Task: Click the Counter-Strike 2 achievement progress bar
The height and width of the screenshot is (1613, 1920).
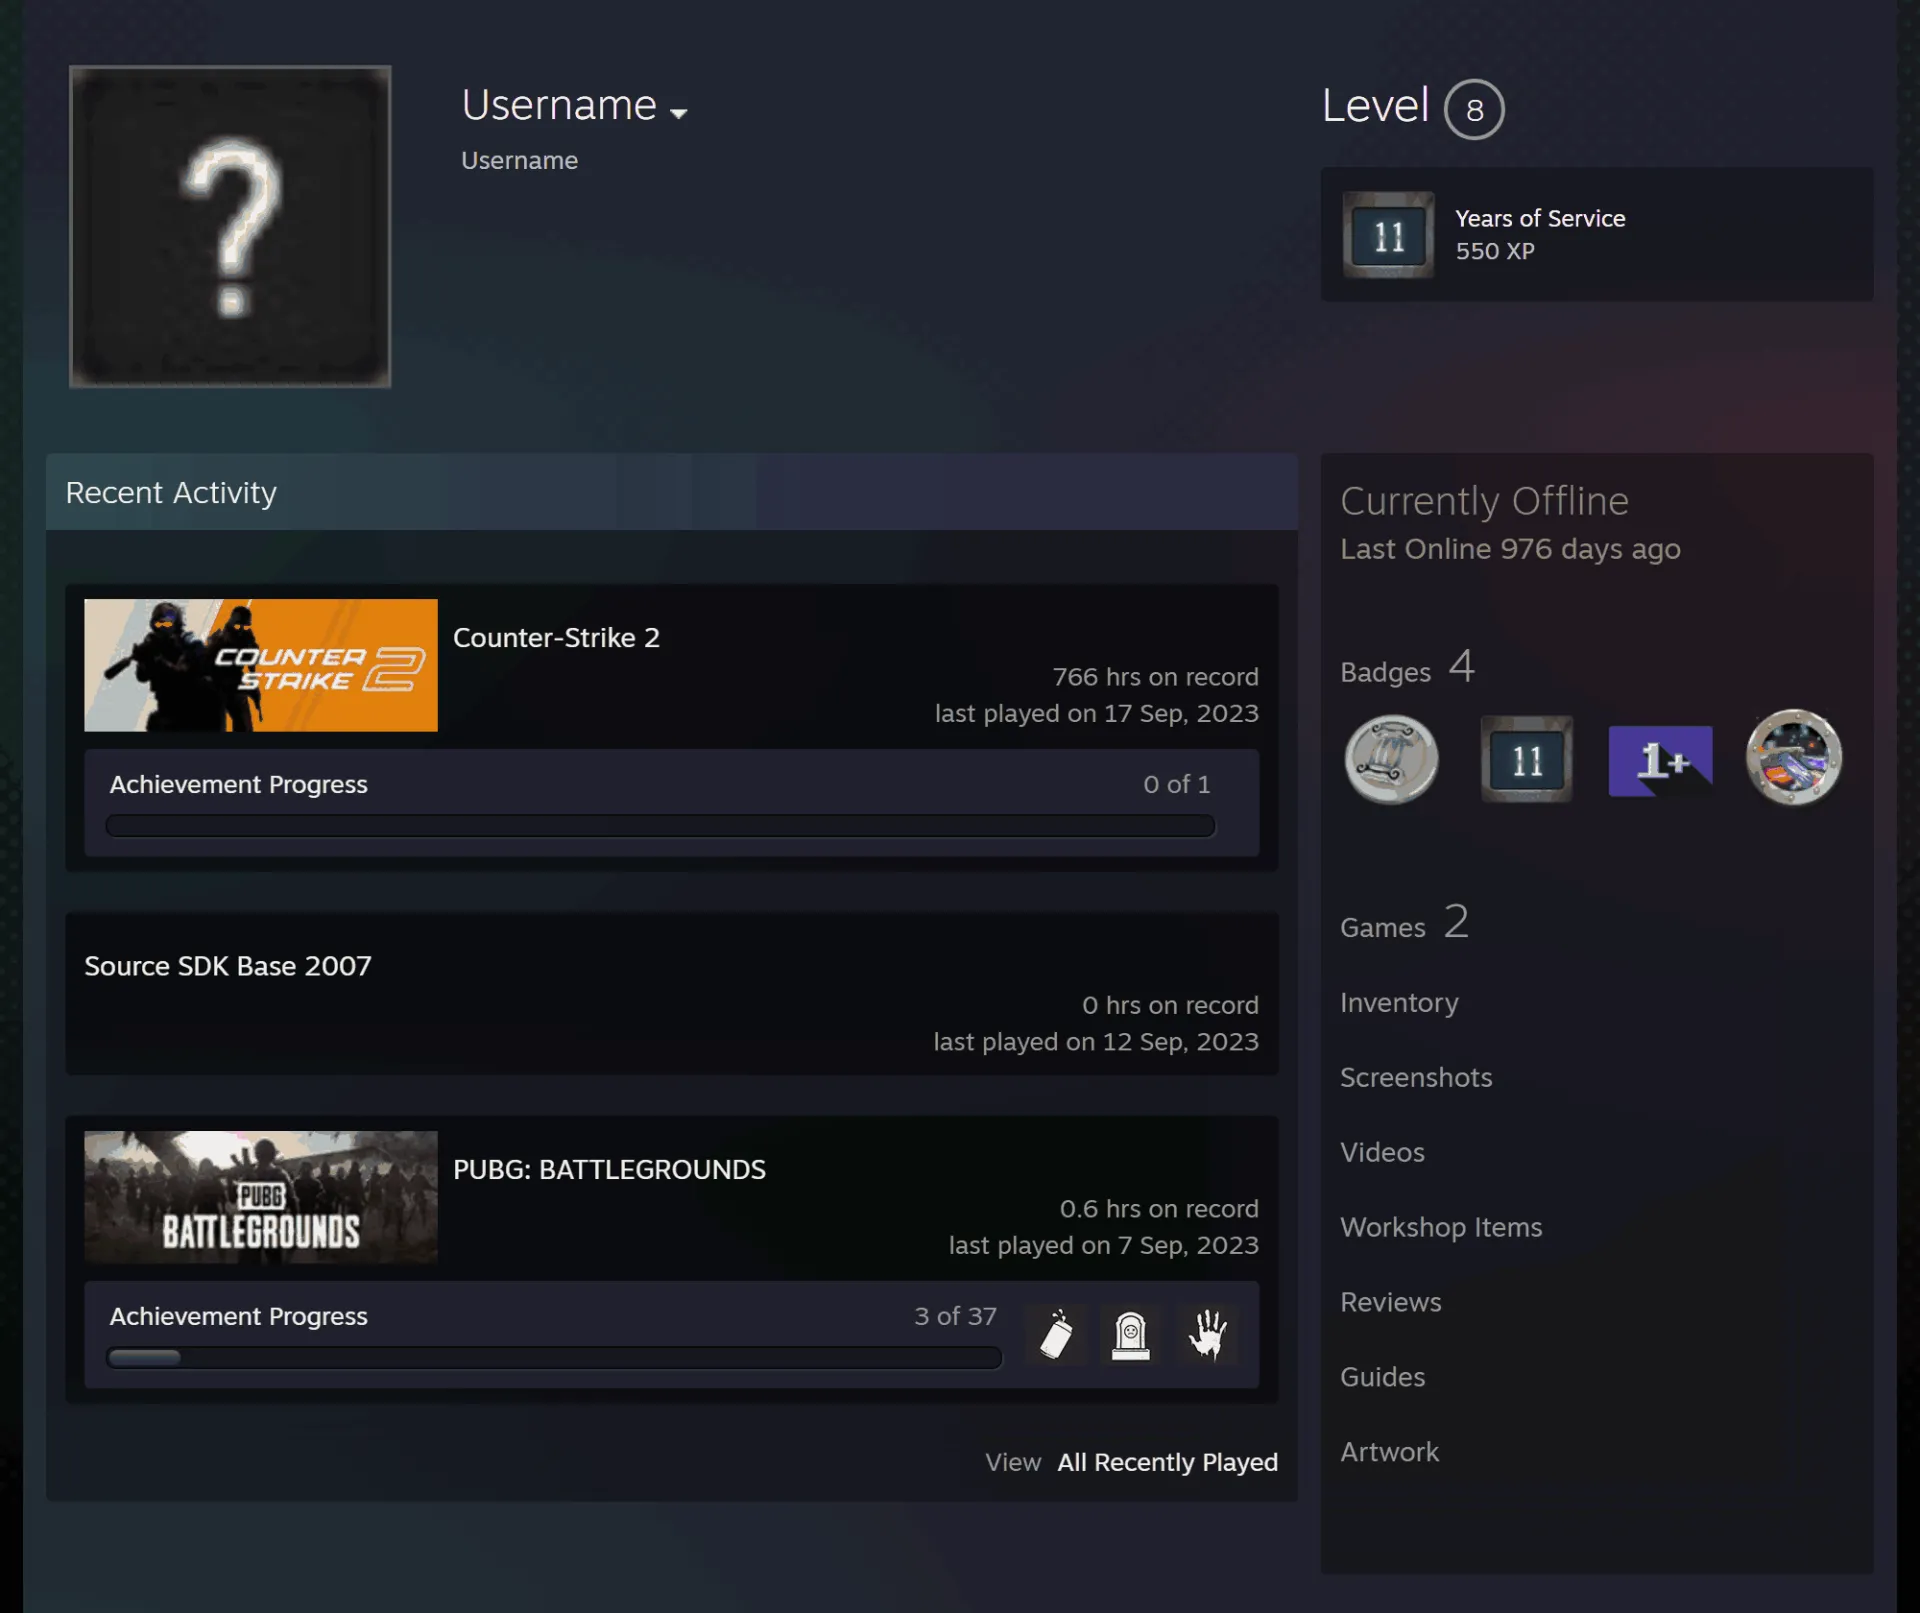Action: click(660, 826)
